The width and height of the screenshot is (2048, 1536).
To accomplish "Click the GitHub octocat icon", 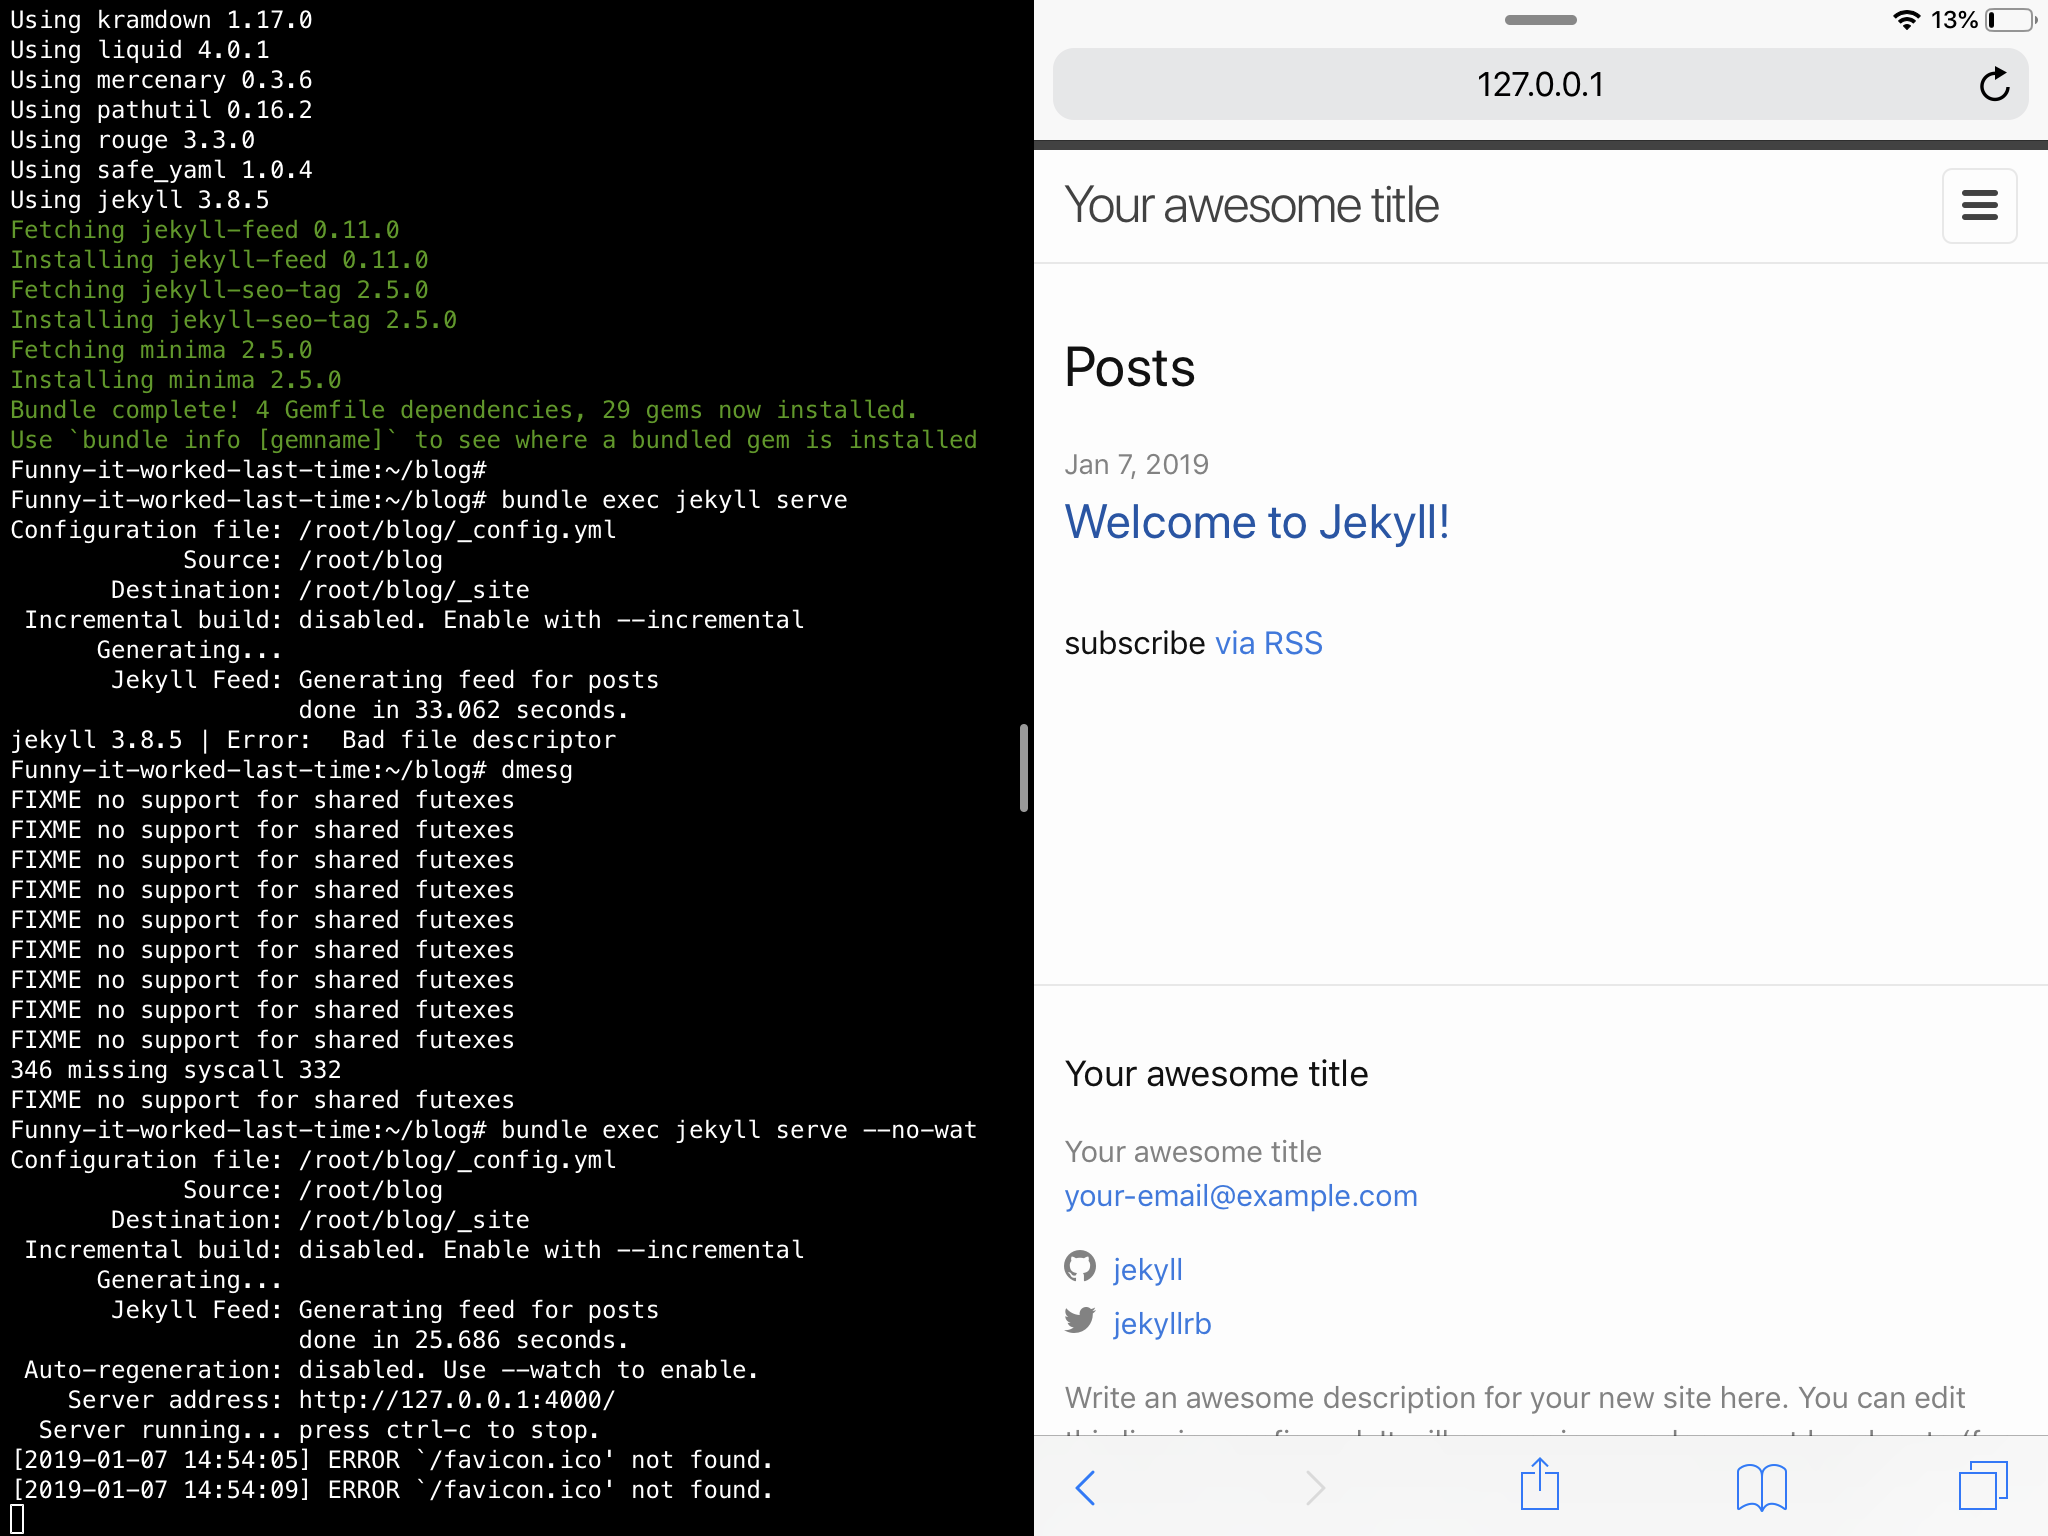I will [x=1080, y=1267].
